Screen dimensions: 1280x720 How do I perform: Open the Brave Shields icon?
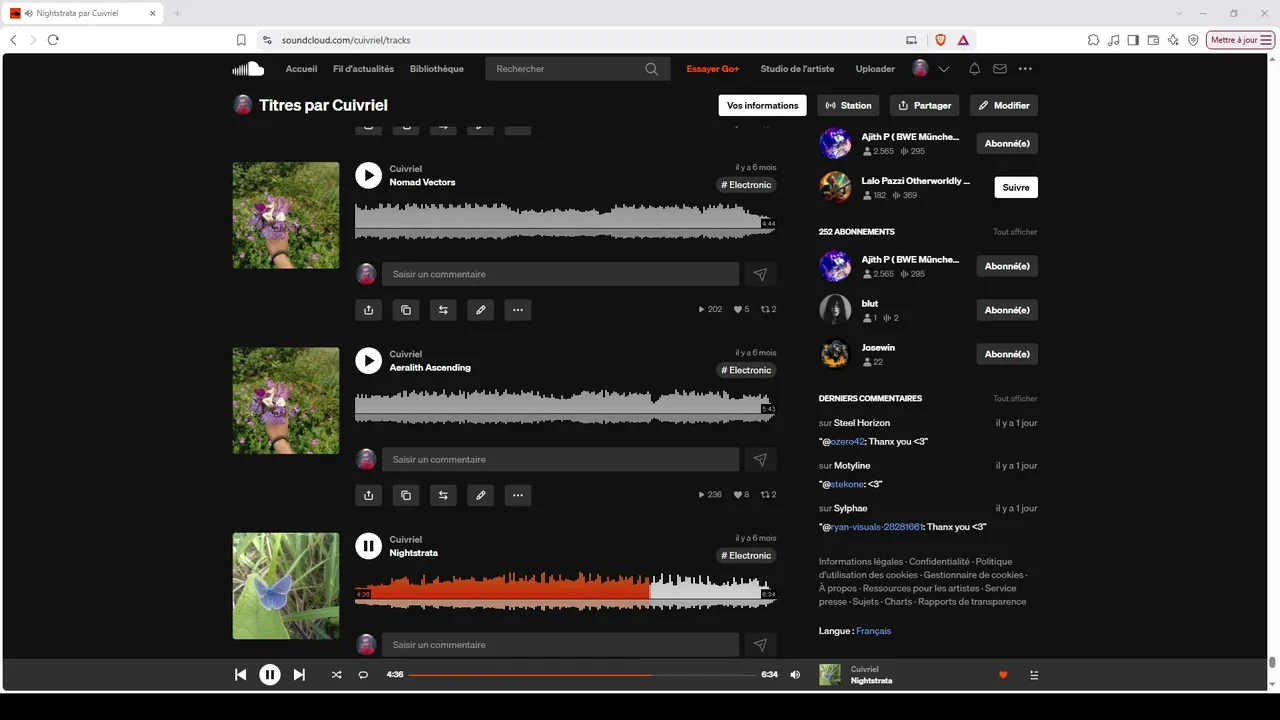click(940, 40)
